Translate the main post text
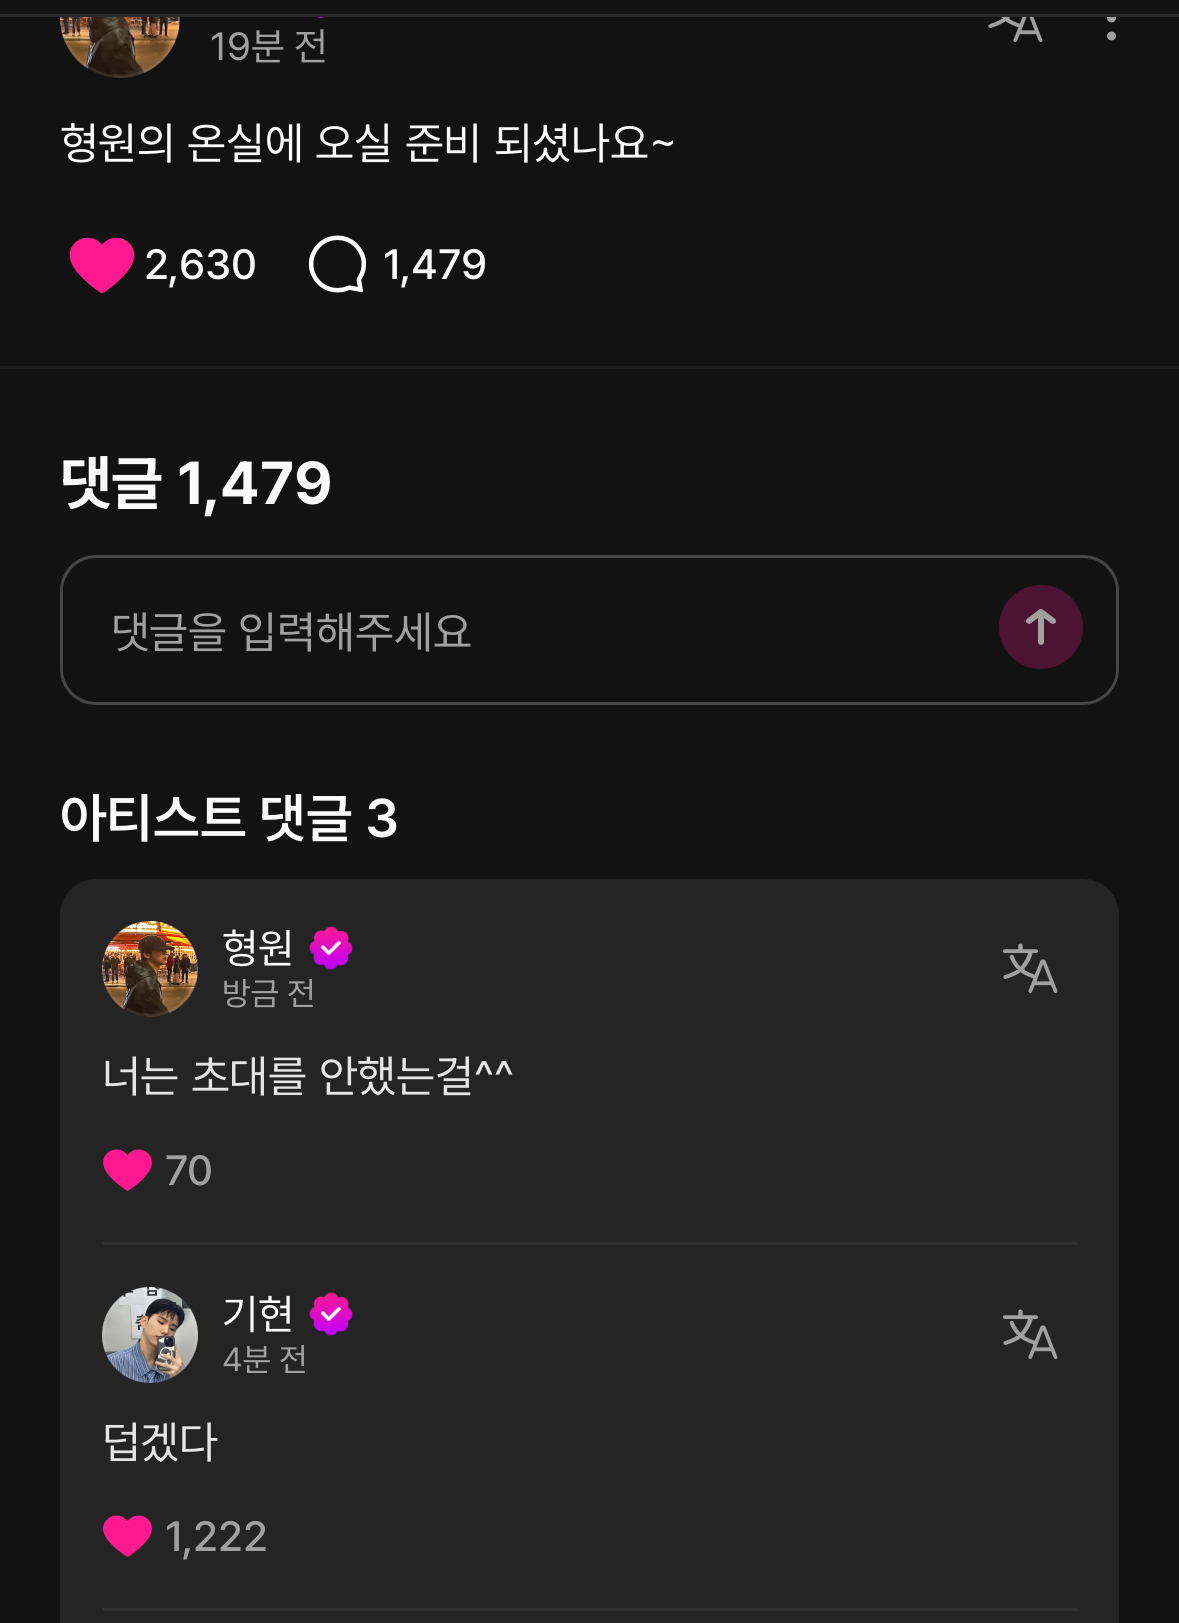This screenshot has width=1179, height=1623. 1016,26
